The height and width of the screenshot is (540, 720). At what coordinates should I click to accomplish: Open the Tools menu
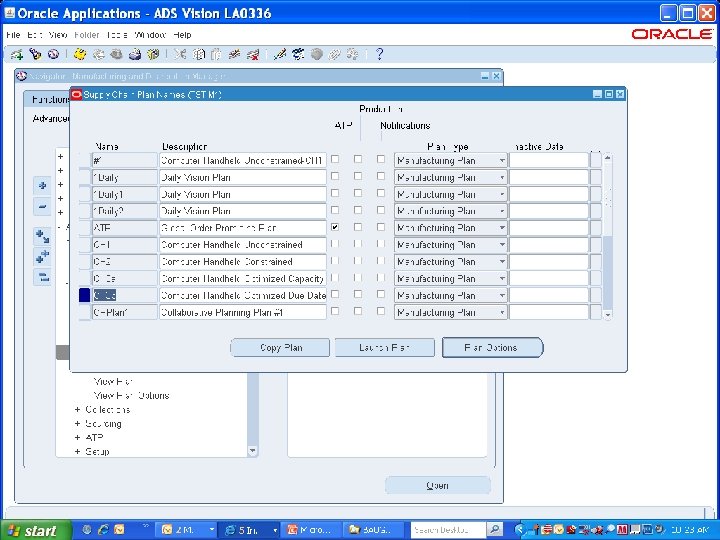click(117, 35)
